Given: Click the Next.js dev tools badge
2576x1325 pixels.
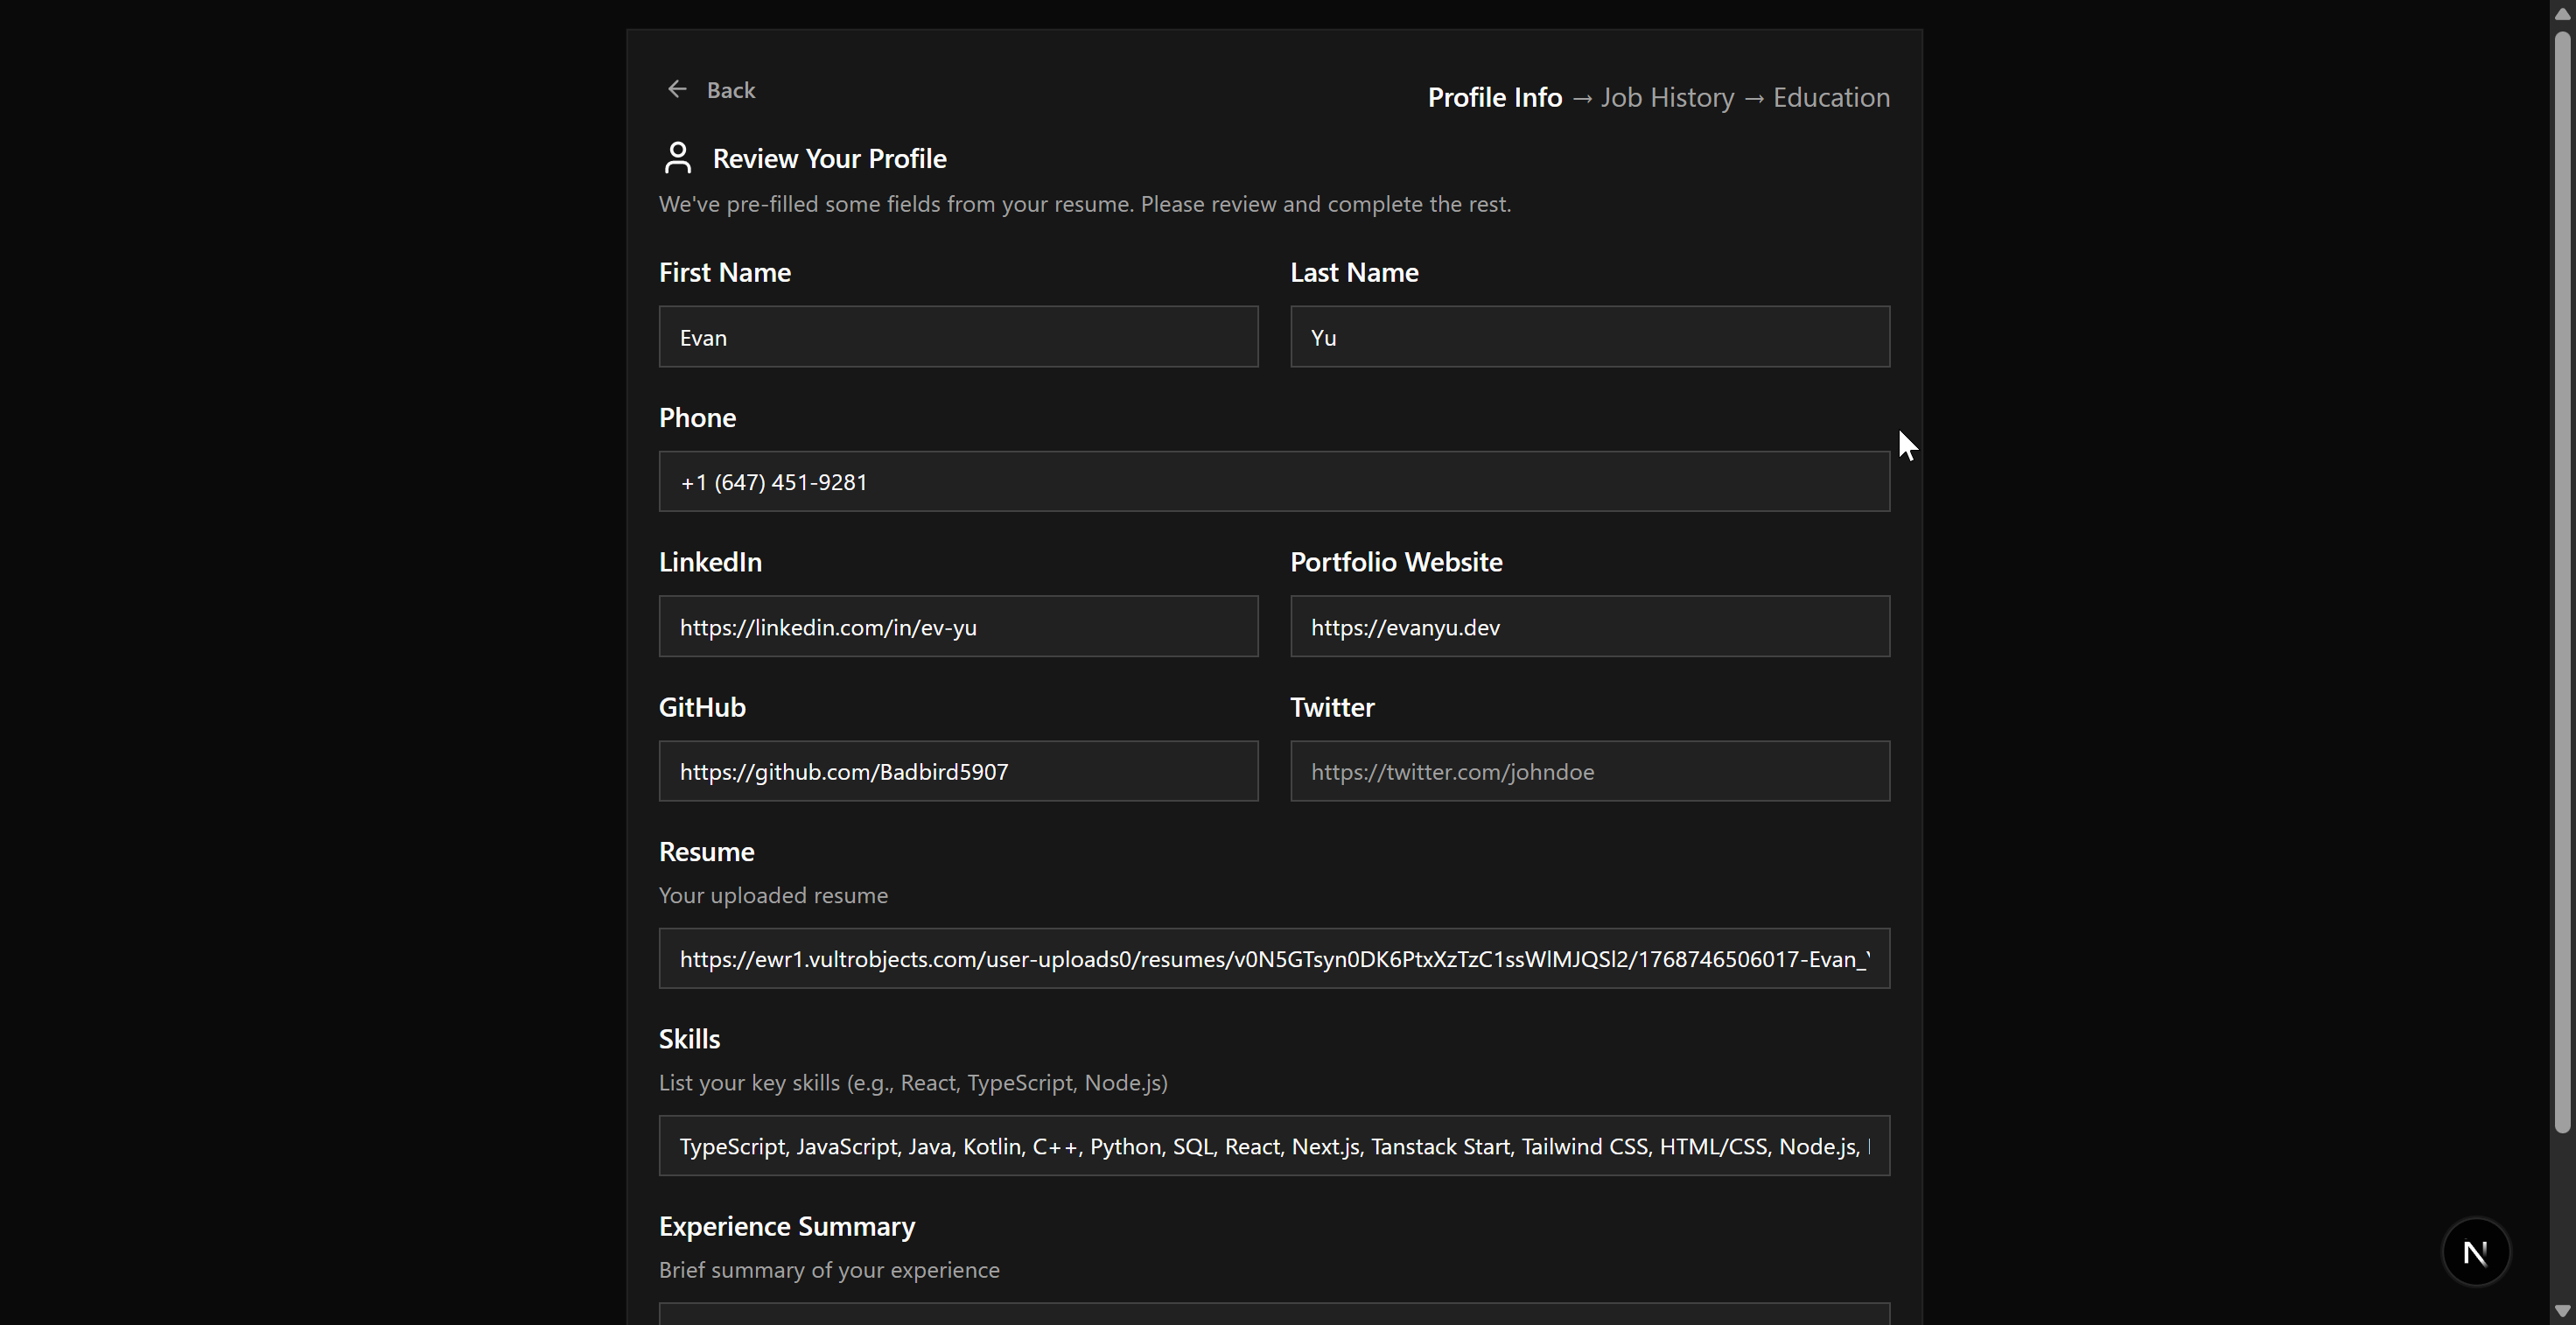Looking at the screenshot, I should pos(2475,1252).
